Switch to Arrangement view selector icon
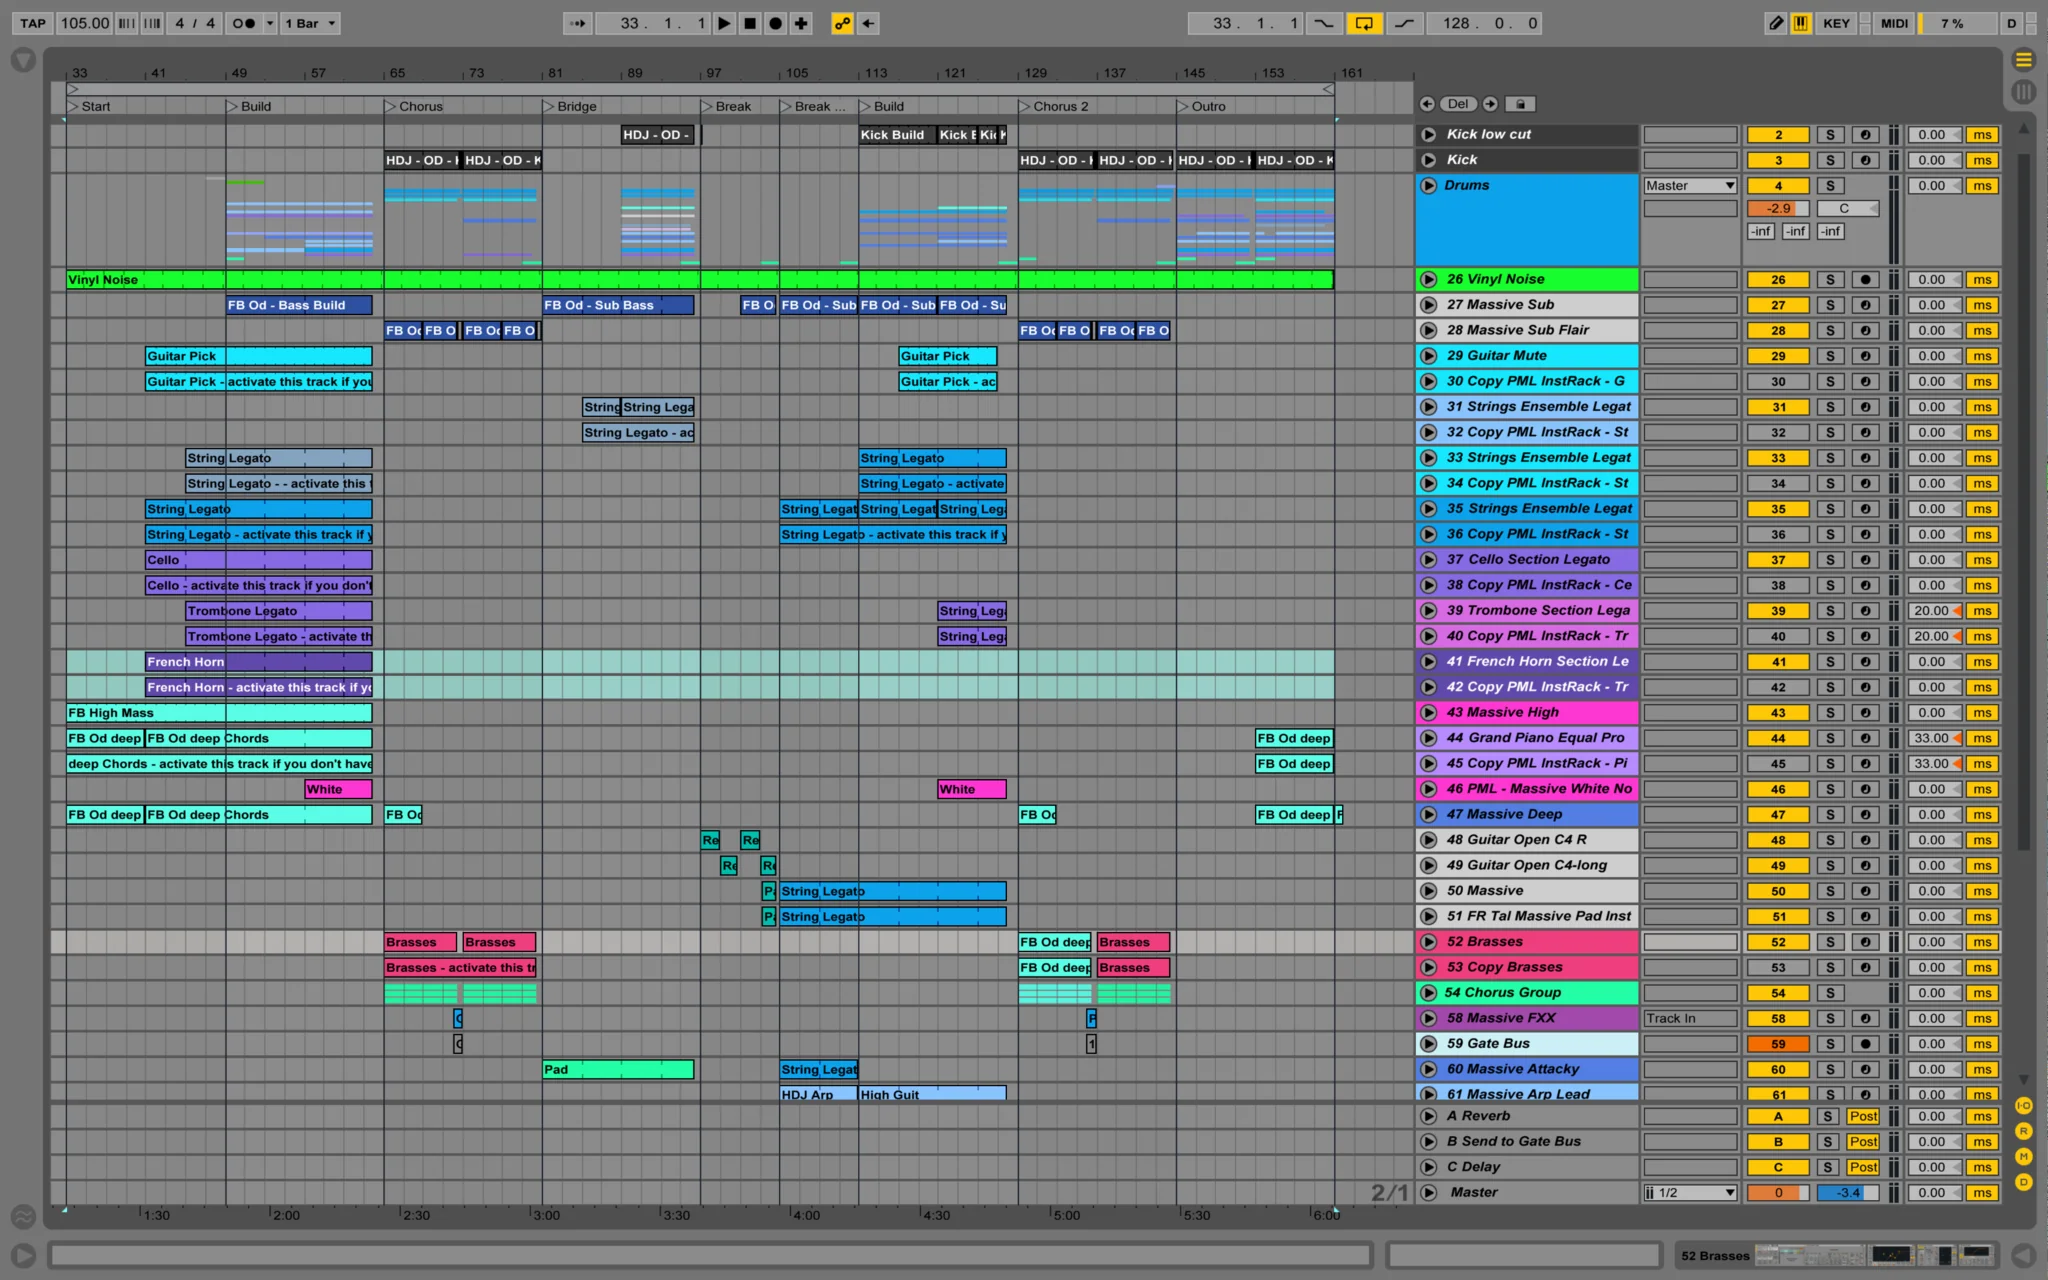 (2023, 60)
